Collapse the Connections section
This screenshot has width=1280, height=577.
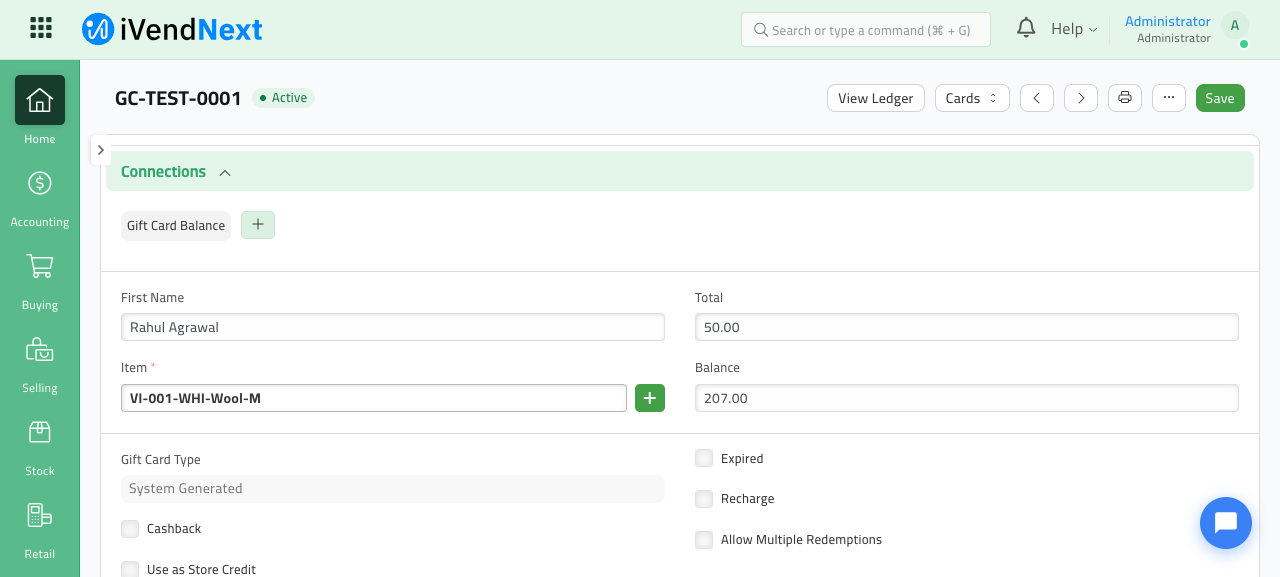225,172
